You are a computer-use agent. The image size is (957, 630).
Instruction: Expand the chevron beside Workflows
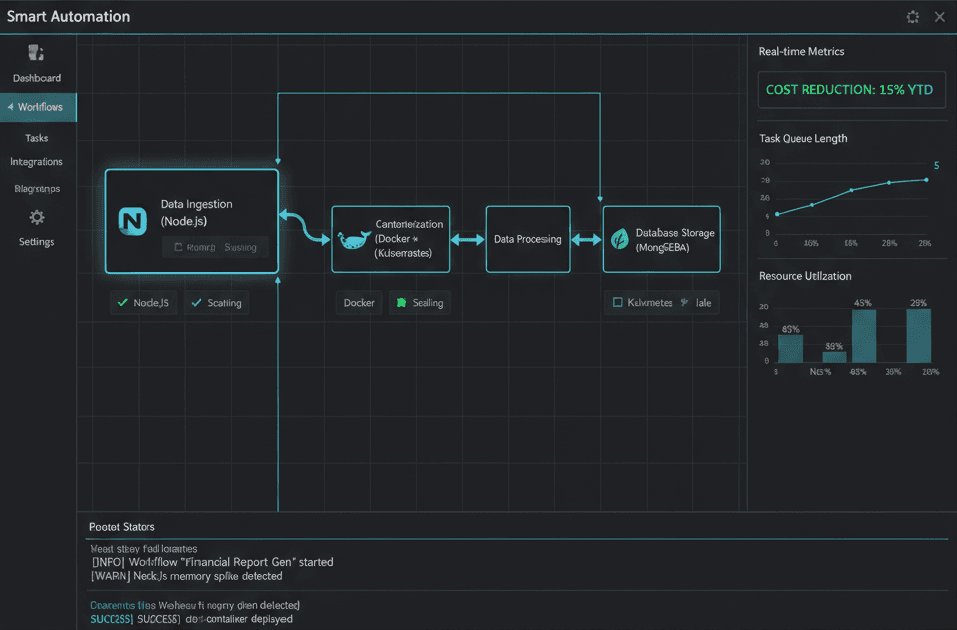[x=9, y=107]
